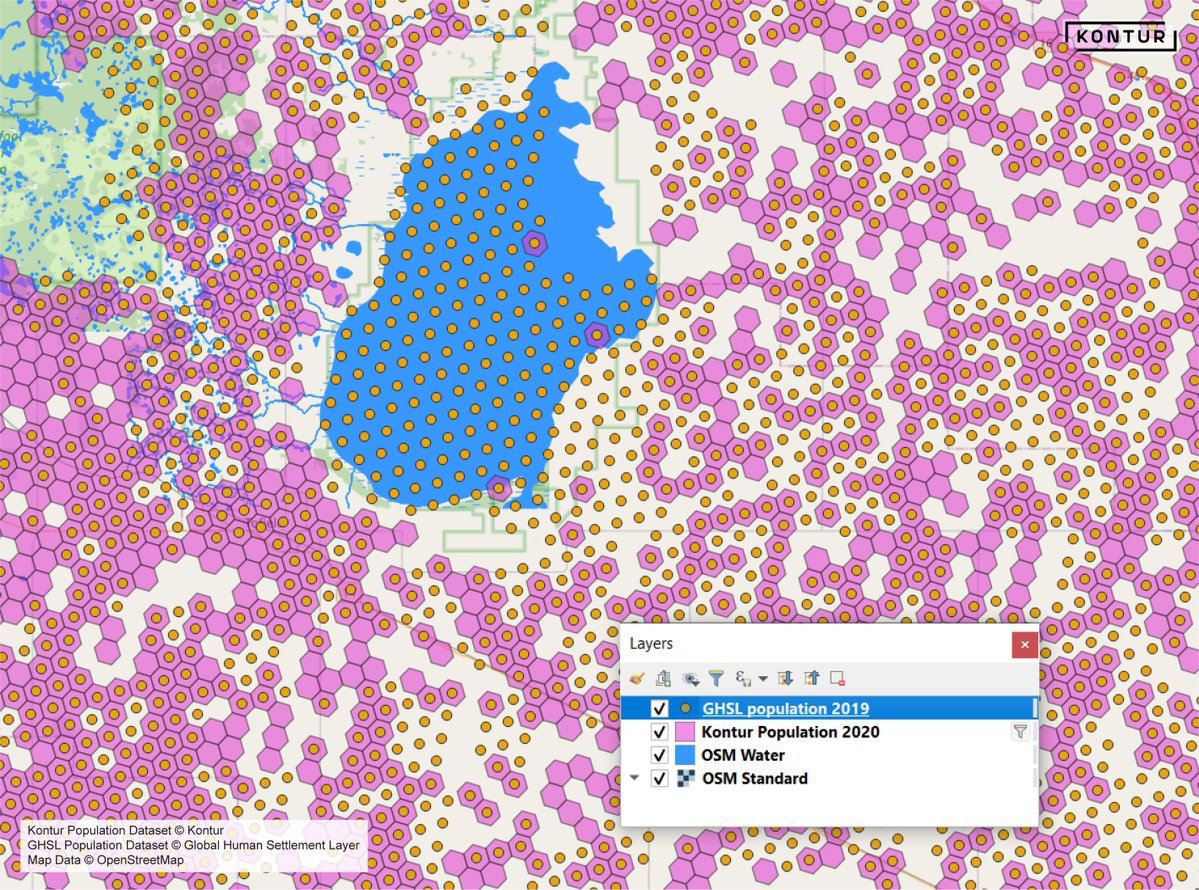Click the Add Group icon
The height and width of the screenshot is (890, 1199).
[x=662, y=678]
